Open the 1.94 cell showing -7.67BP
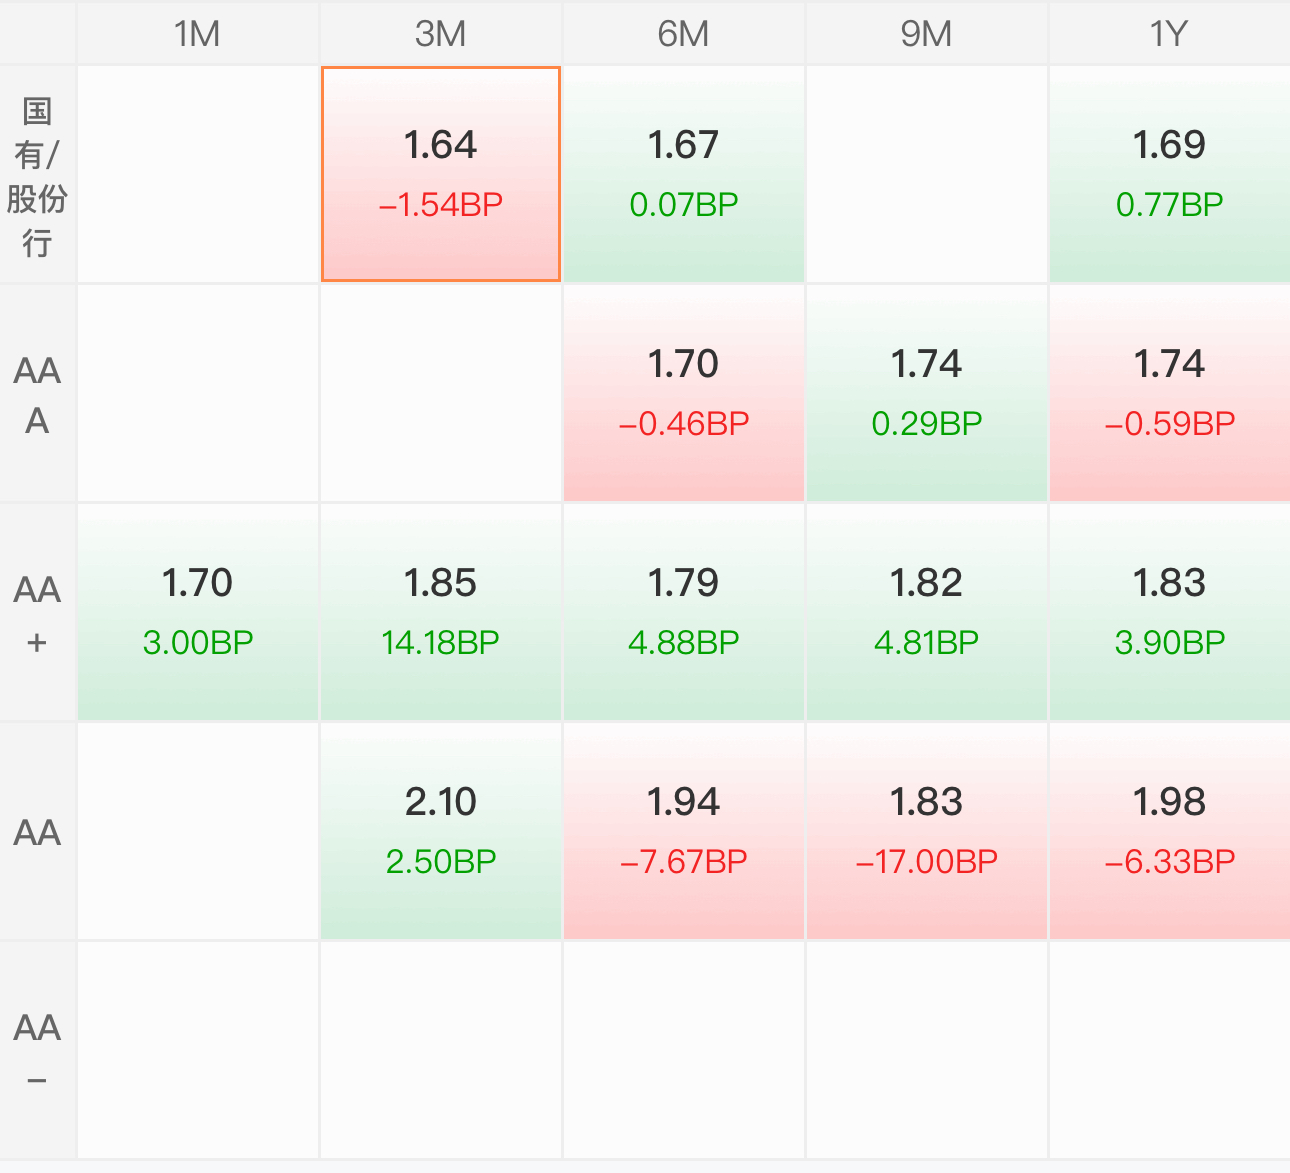This screenshot has height=1173, width=1290. pos(683,831)
